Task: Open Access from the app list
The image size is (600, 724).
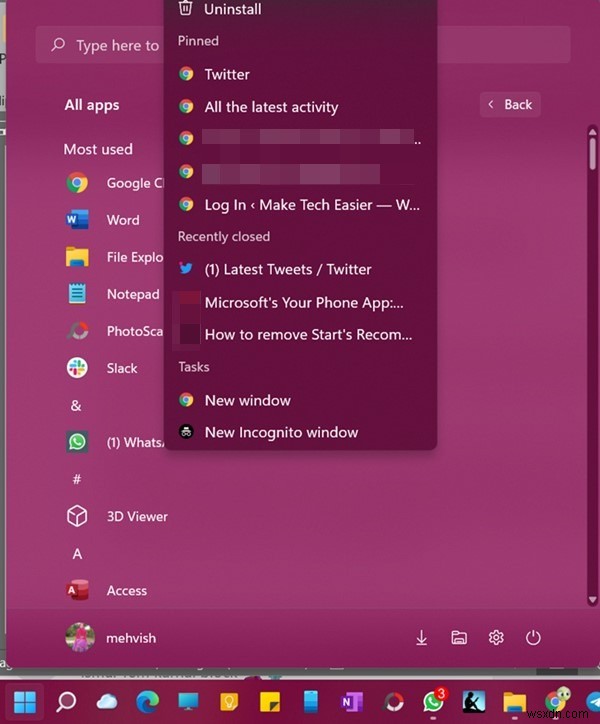Action: tap(109, 591)
